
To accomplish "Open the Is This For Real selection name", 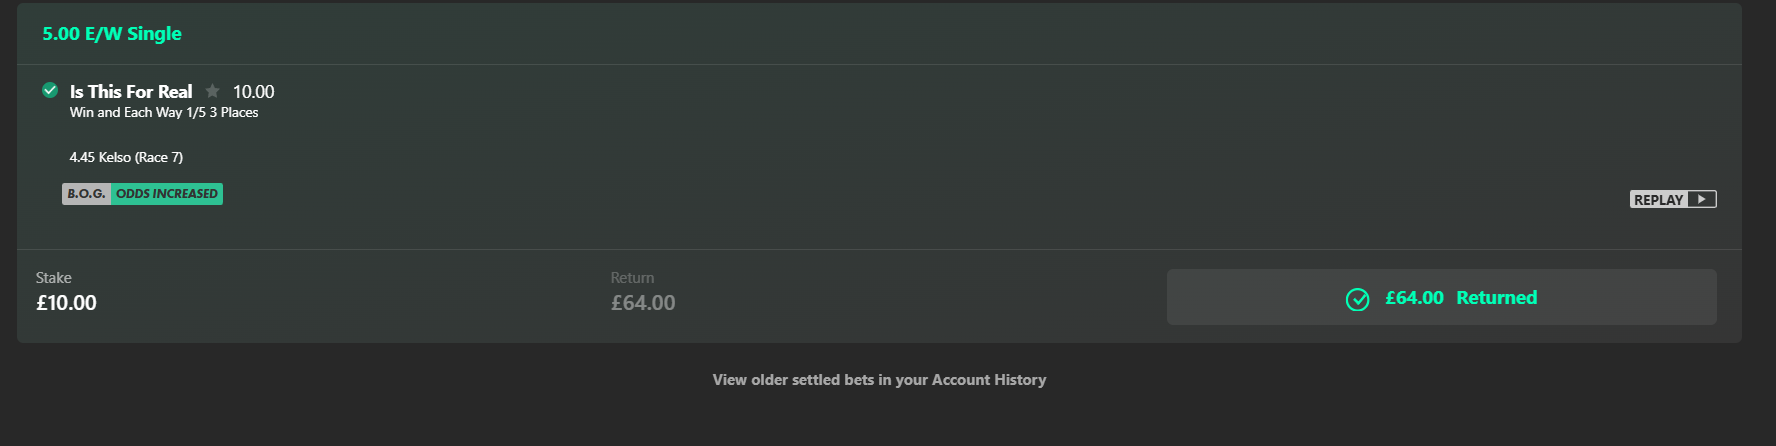I will (131, 91).
